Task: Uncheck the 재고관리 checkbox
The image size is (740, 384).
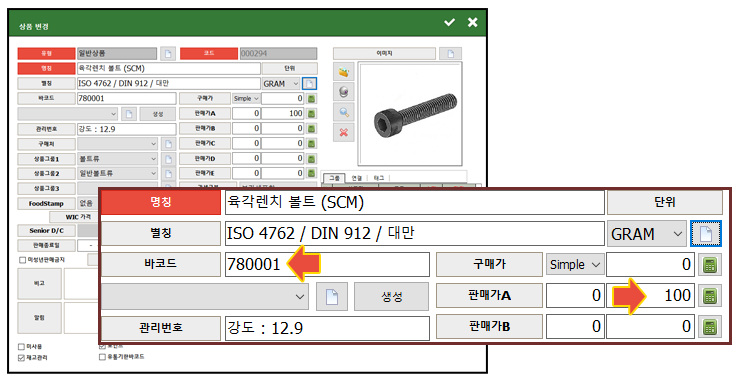Action: (x=21, y=358)
